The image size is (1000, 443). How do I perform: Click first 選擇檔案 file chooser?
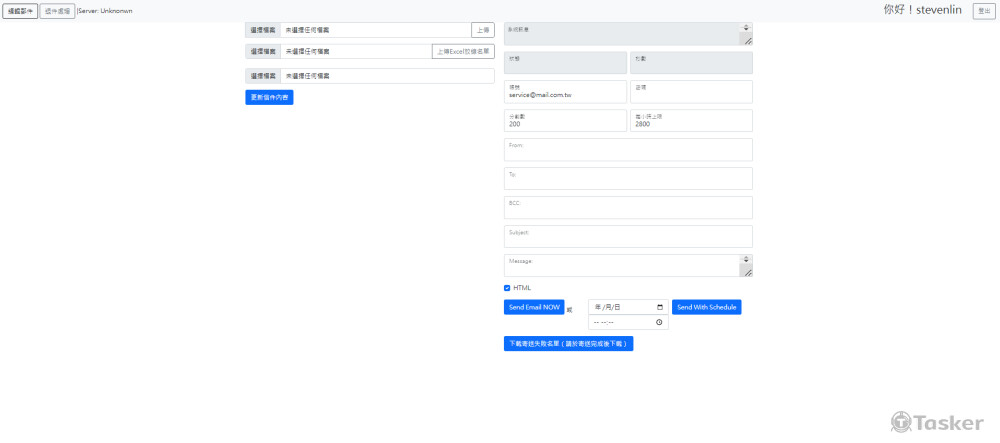[x=263, y=30]
